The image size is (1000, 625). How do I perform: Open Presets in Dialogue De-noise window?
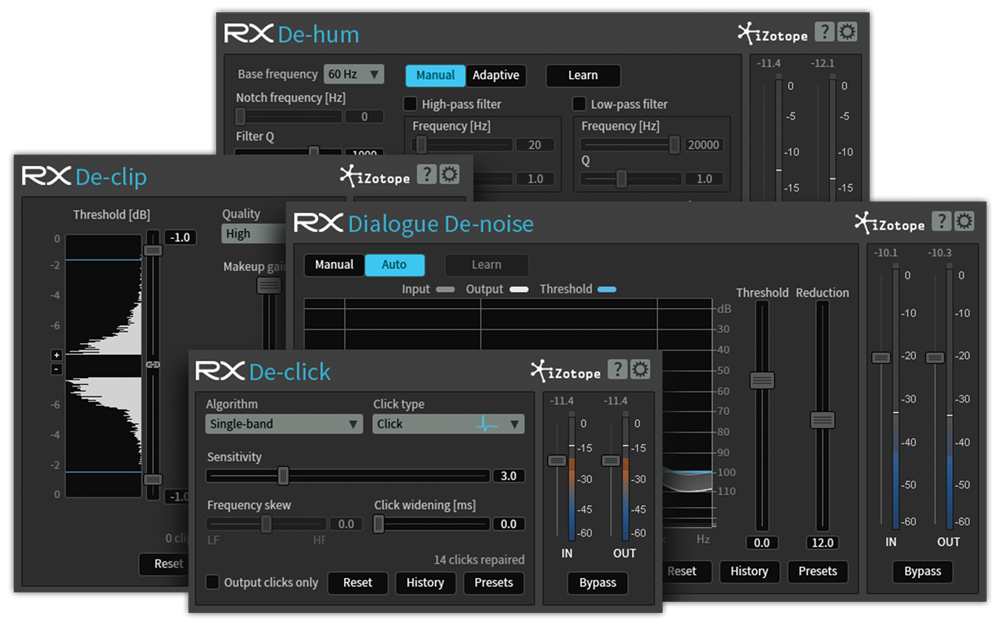(818, 571)
